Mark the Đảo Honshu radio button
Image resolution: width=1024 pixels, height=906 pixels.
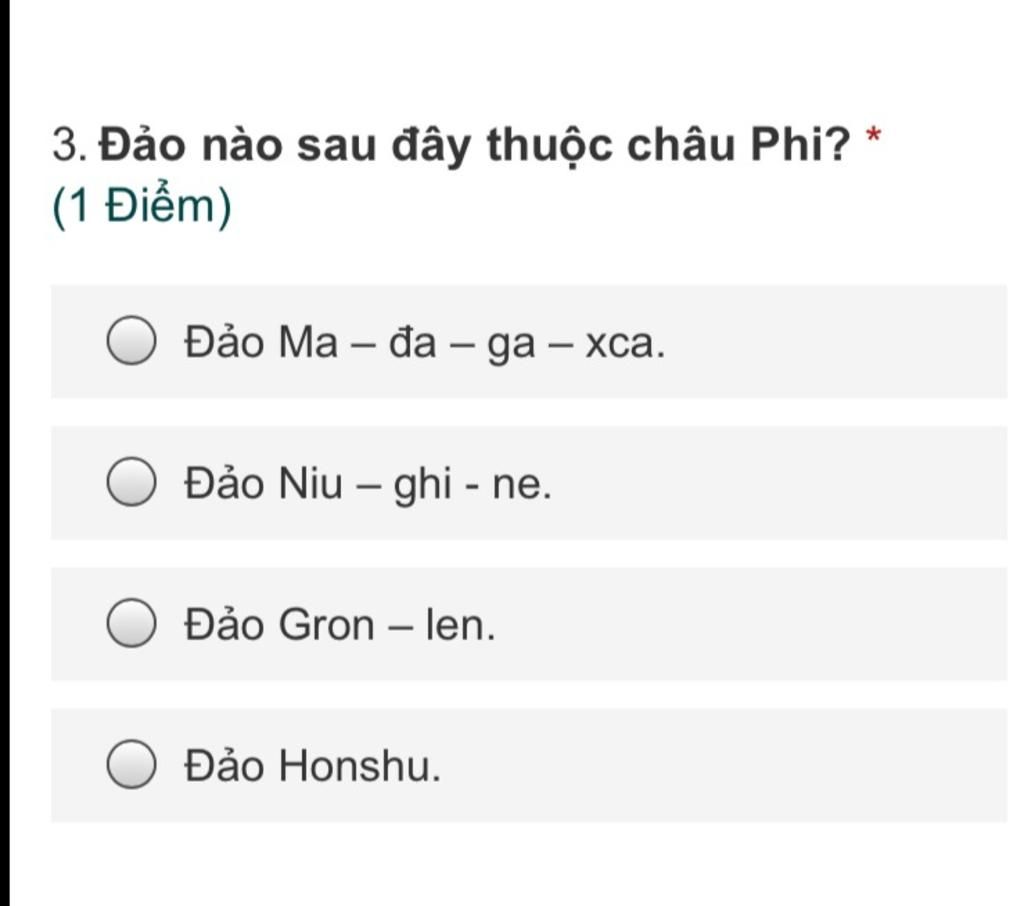(131, 764)
